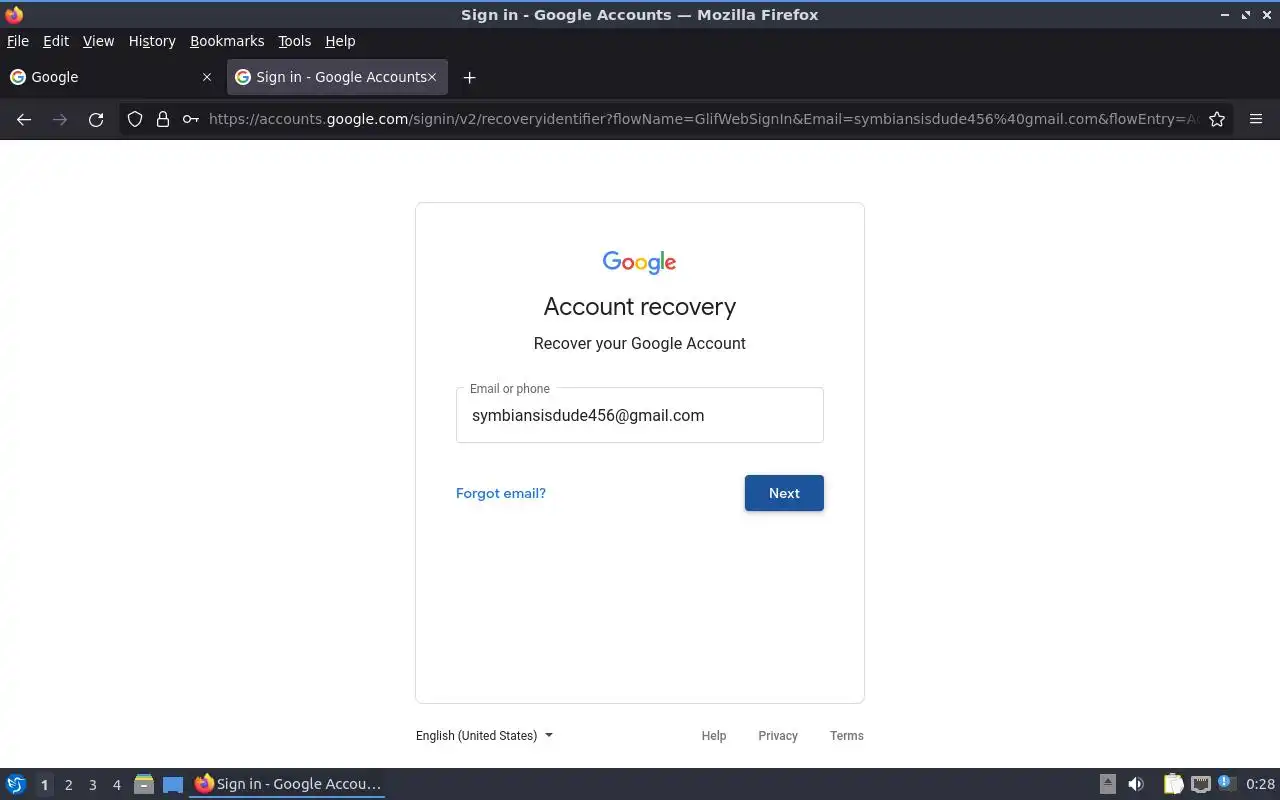This screenshot has width=1280, height=800.
Task: Click the eject media tray icon
Action: [x=1108, y=784]
